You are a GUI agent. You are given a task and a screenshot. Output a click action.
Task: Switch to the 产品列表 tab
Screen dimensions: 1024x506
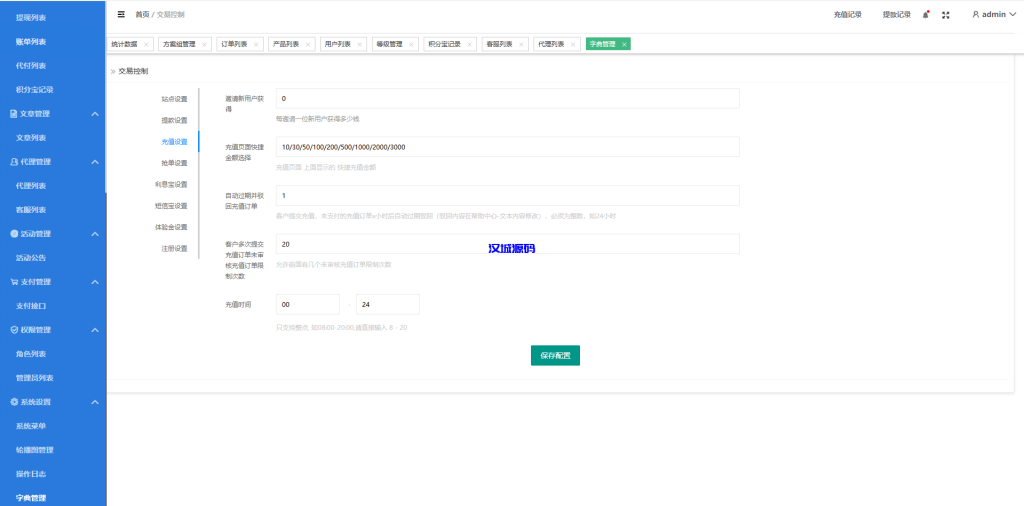pyautogui.click(x=286, y=45)
